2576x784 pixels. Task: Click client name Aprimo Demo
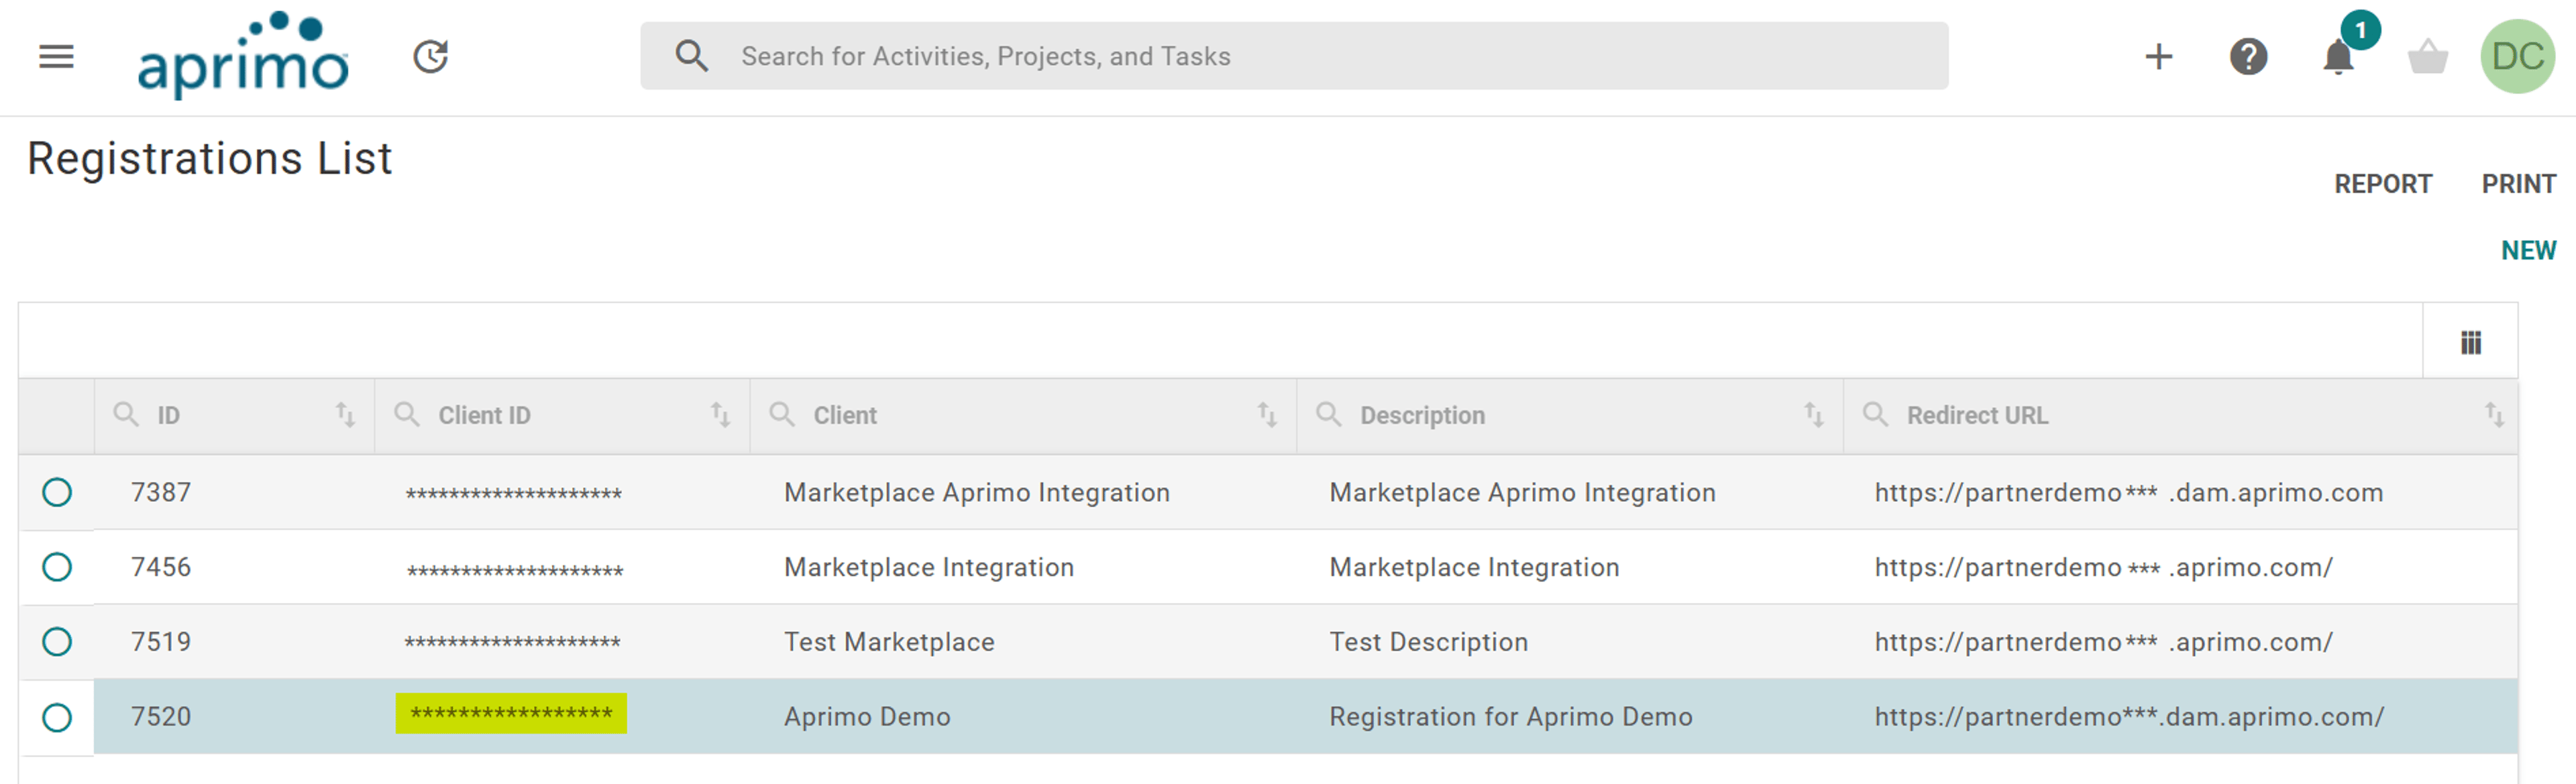click(x=867, y=717)
